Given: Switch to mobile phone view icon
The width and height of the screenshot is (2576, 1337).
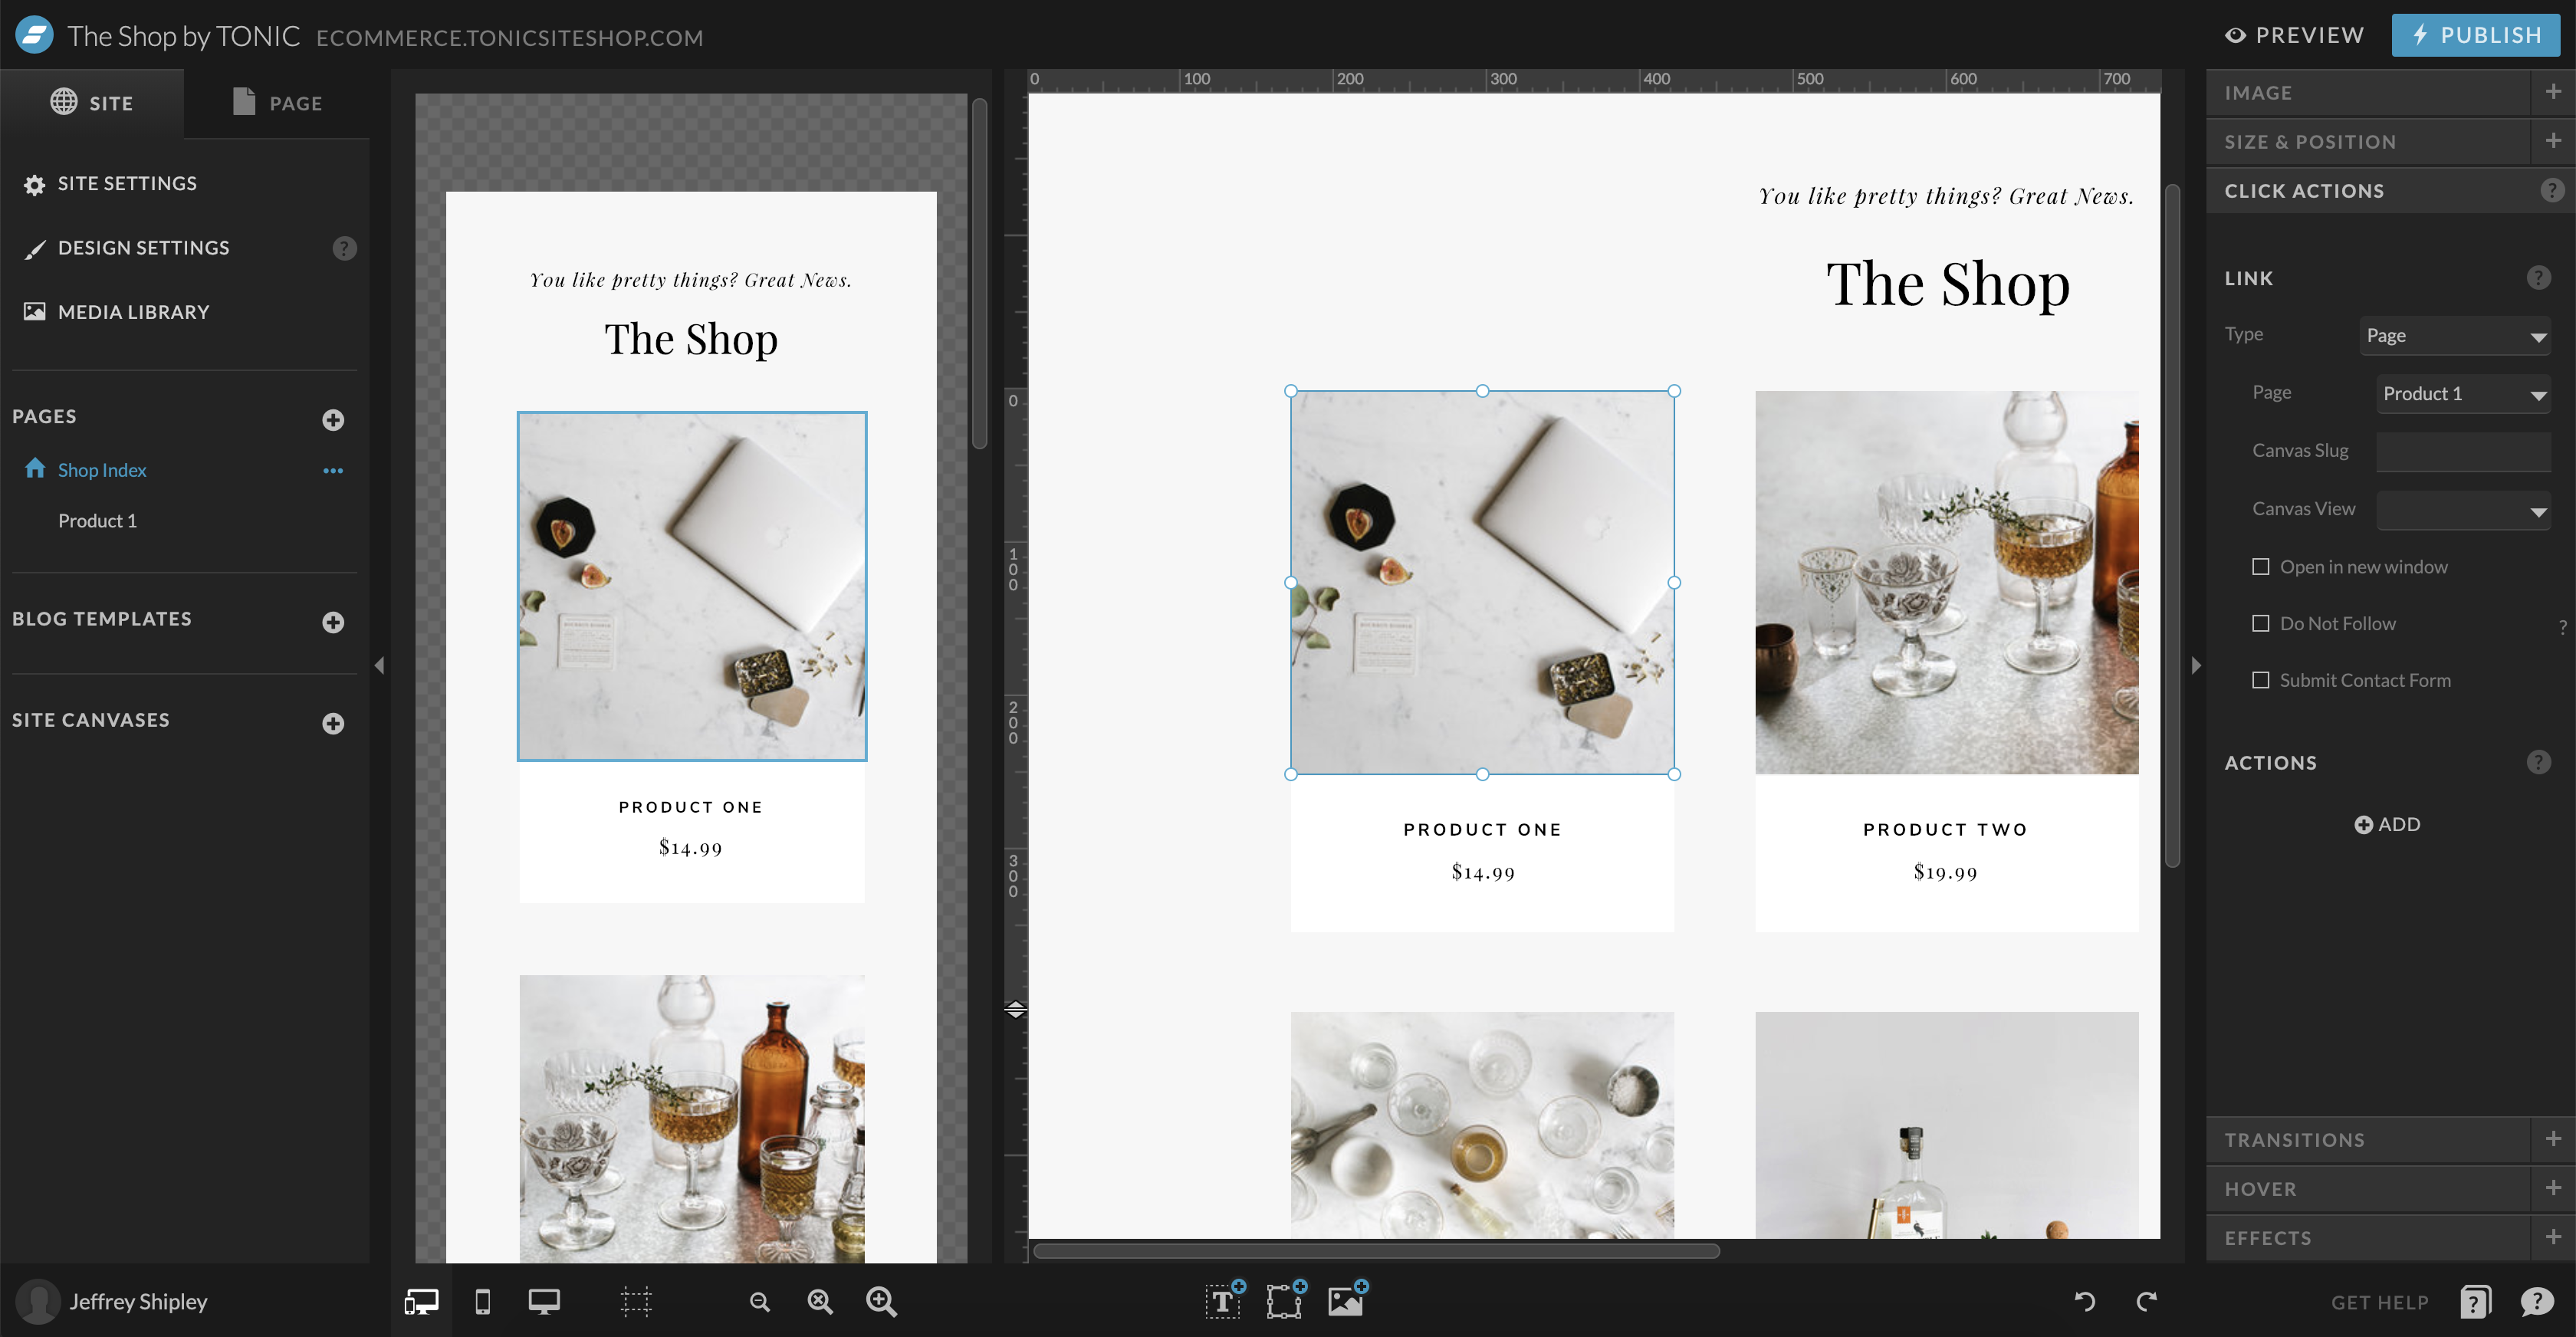Looking at the screenshot, I should tap(482, 1301).
